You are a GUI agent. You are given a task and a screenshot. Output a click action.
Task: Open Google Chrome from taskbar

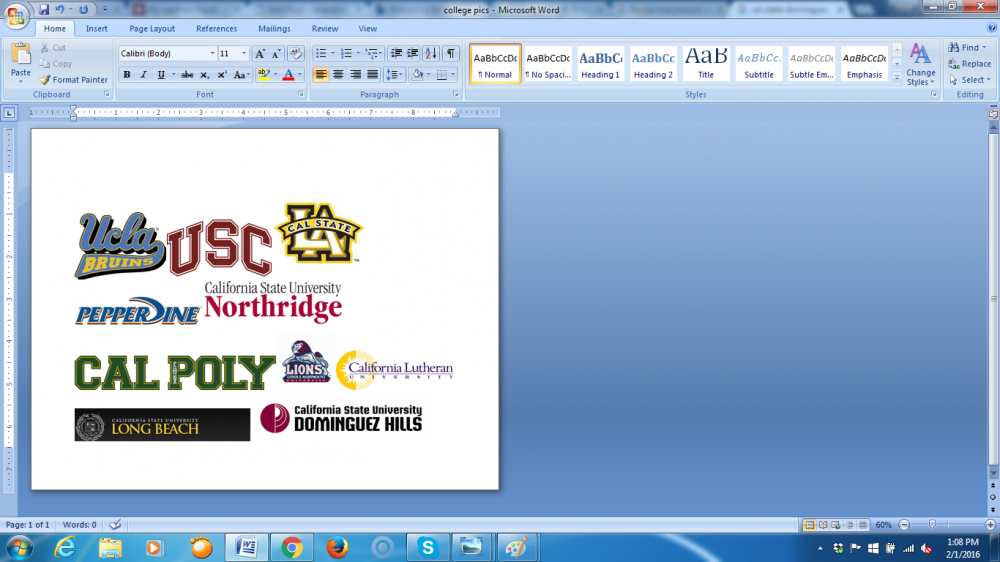pos(291,547)
